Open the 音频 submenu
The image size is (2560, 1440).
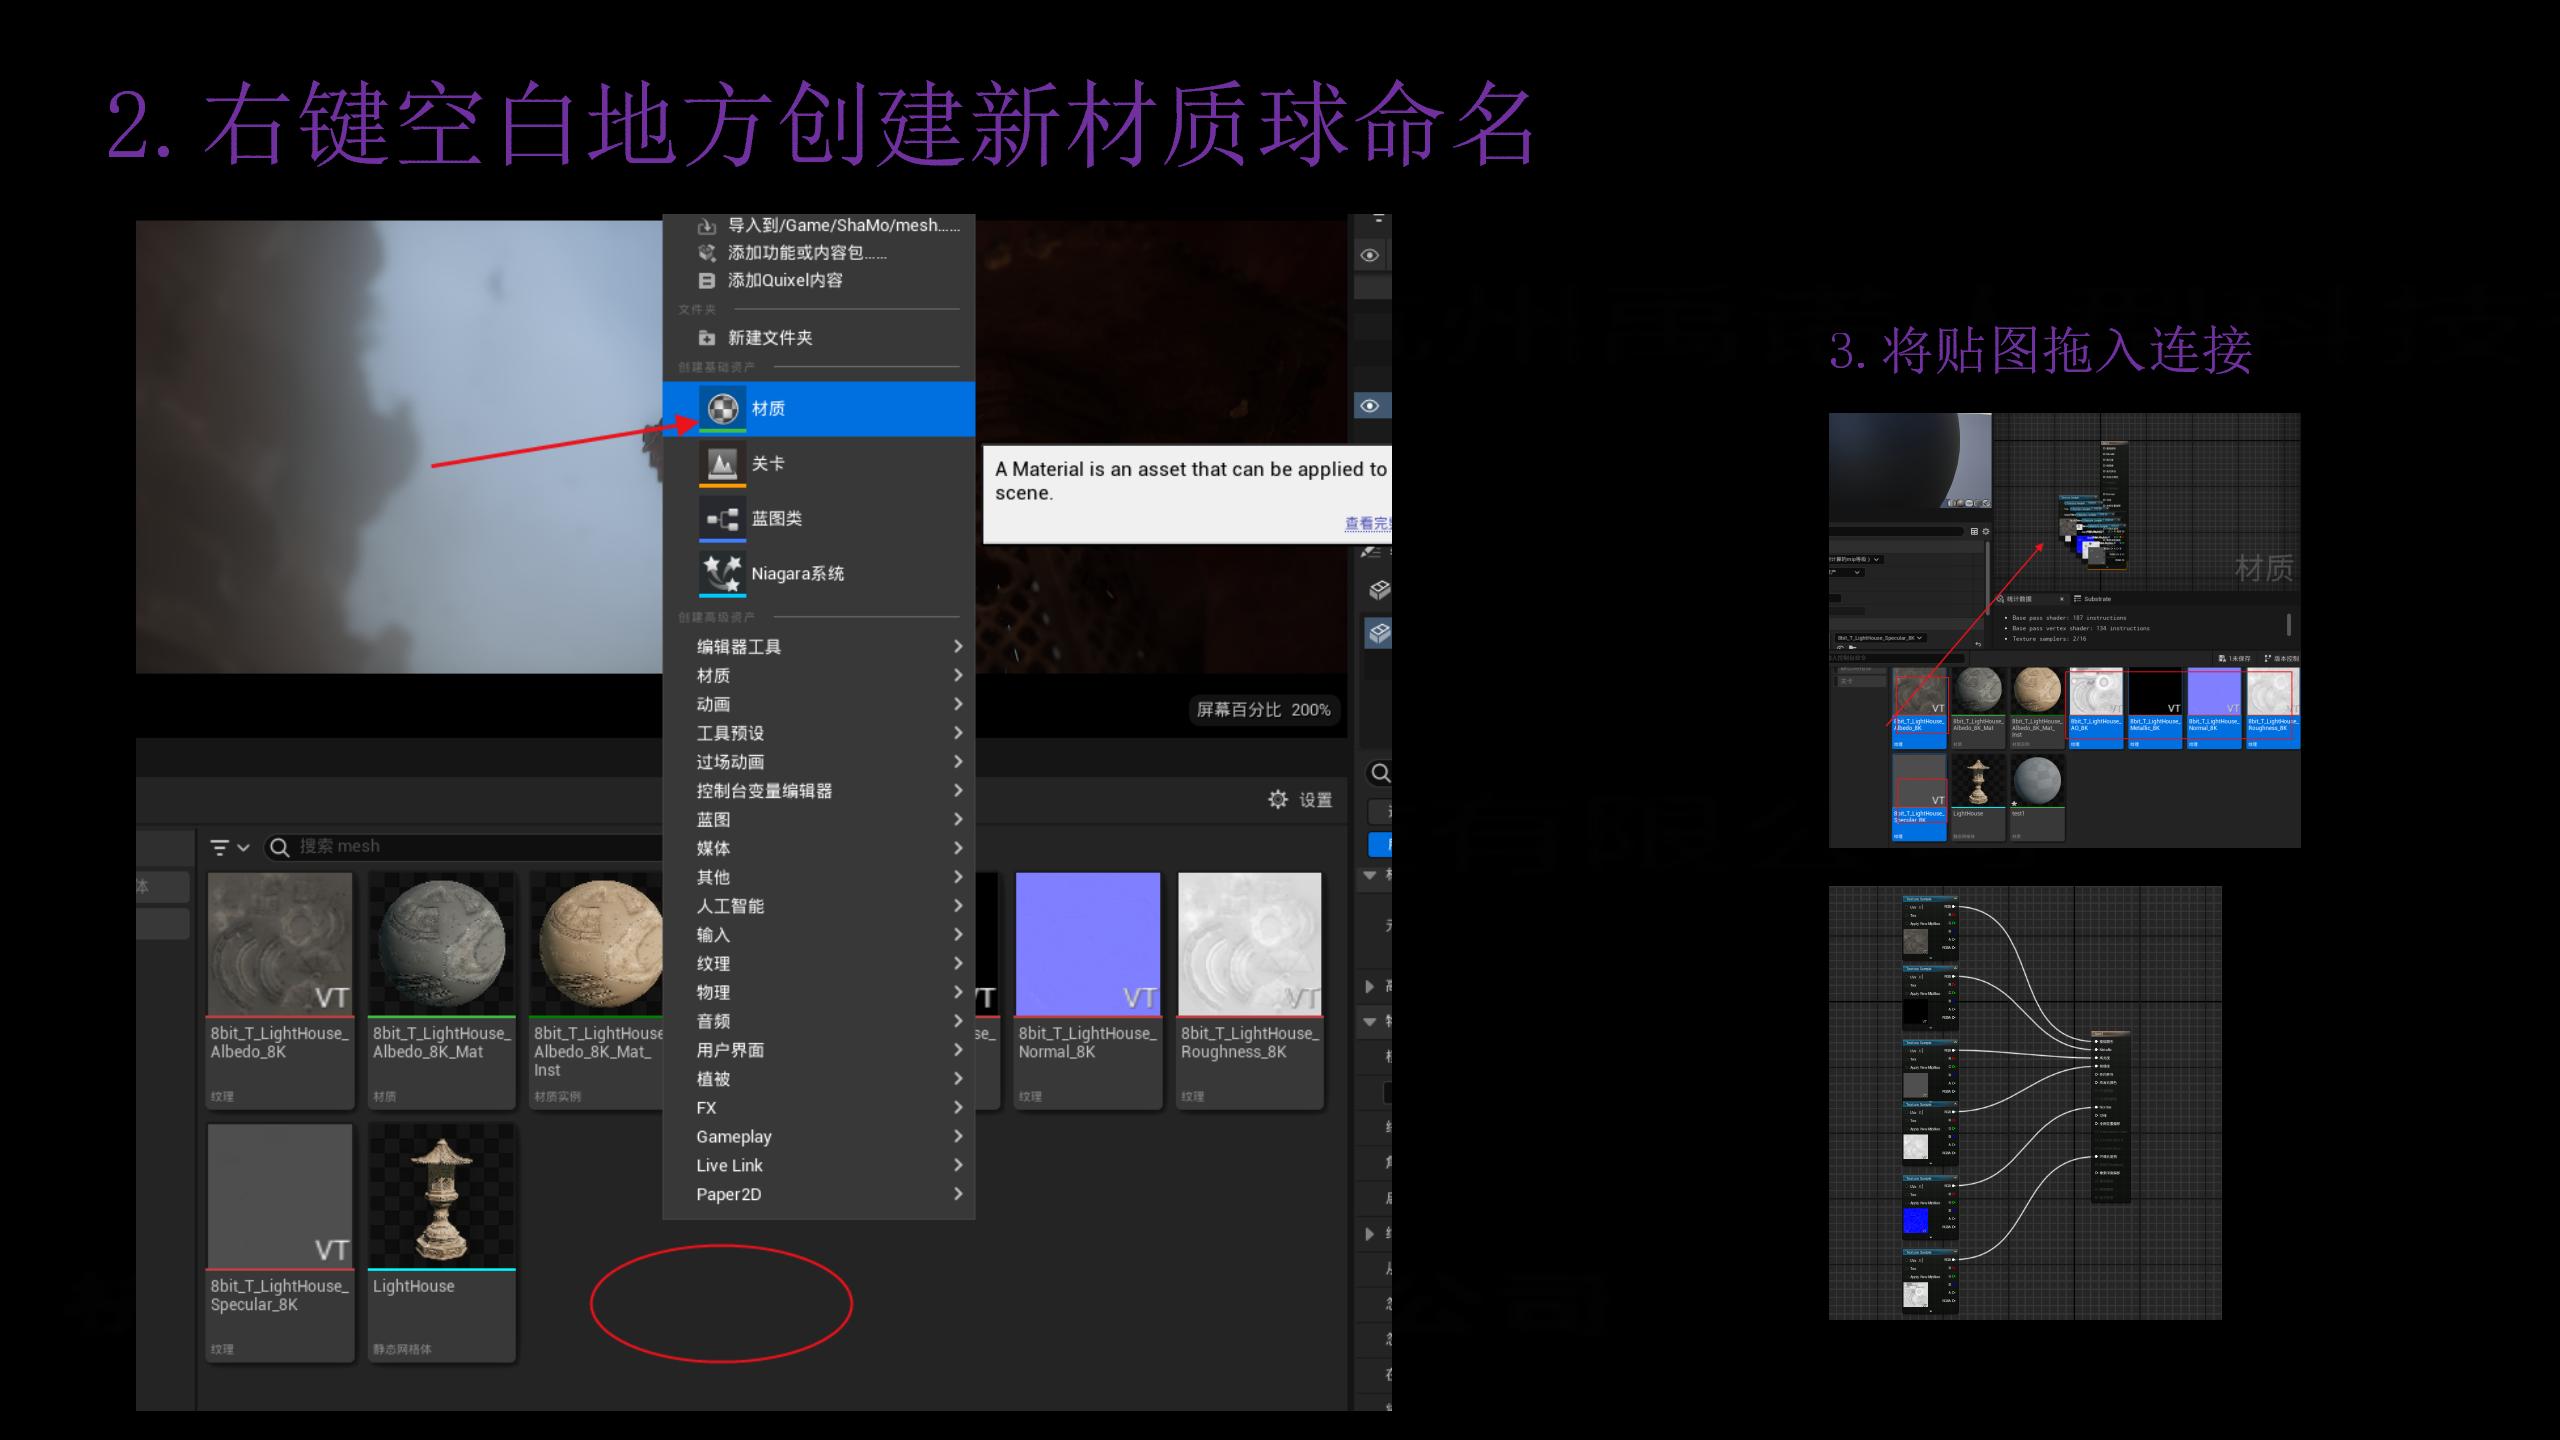click(818, 1021)
